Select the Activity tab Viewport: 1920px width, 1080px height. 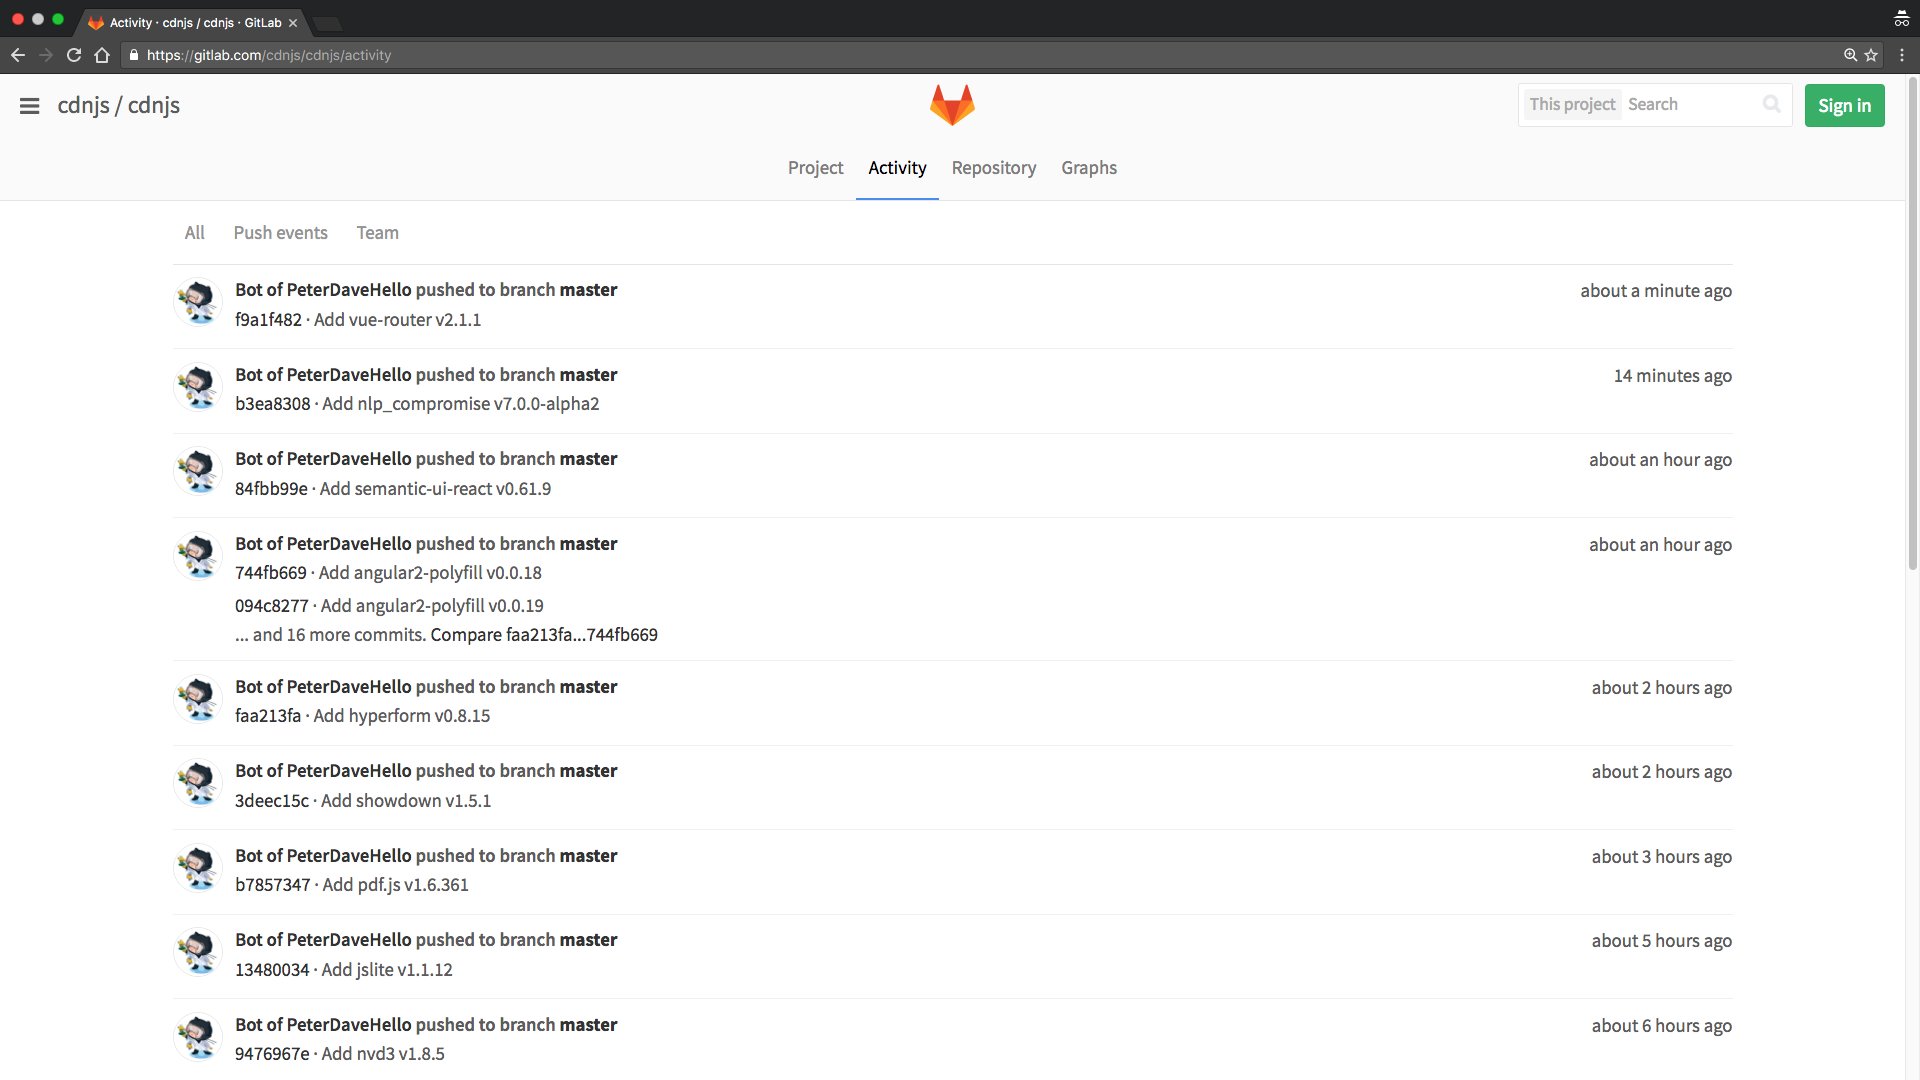click(x=897, y=168)
